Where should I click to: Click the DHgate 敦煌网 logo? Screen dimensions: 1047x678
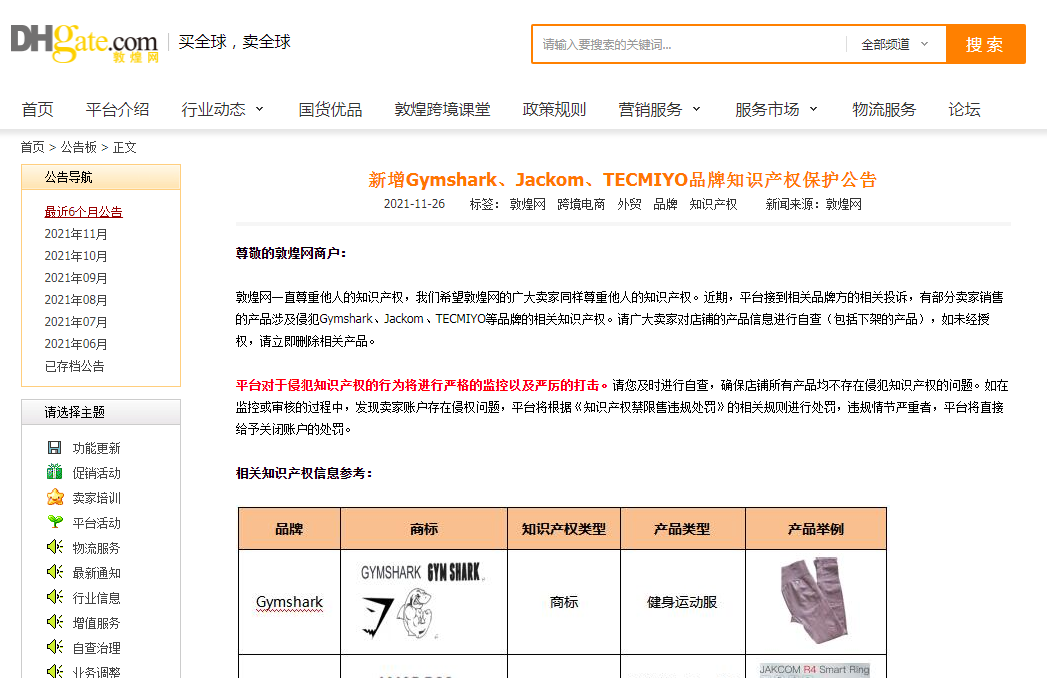point(85,43)
